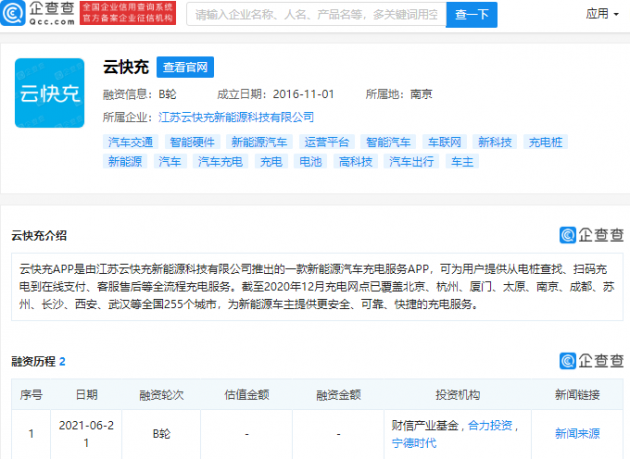This screenshot has height=459, width=630.
Task: Click the red official credit agency banner
Action: point(128,13)
